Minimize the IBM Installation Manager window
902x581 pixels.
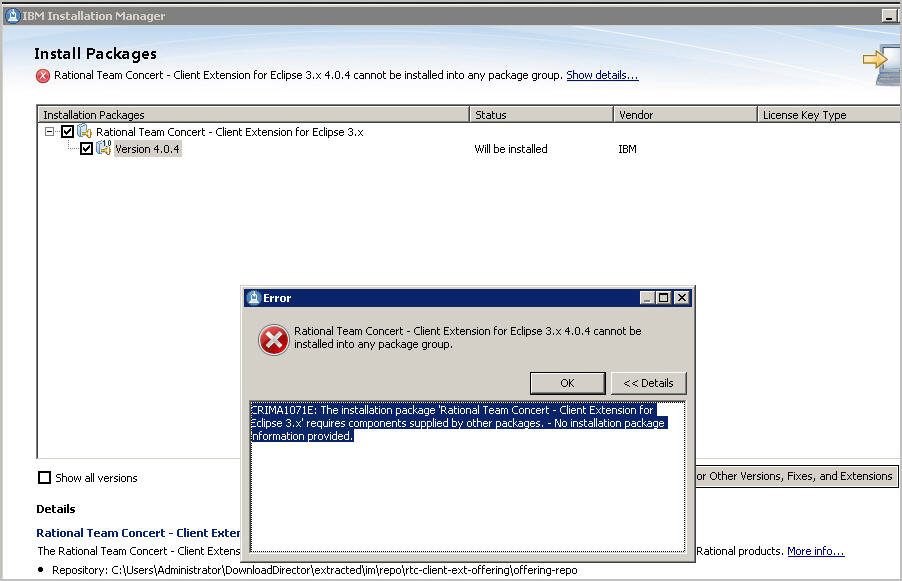pyautogui.click(x=890, y=16)
